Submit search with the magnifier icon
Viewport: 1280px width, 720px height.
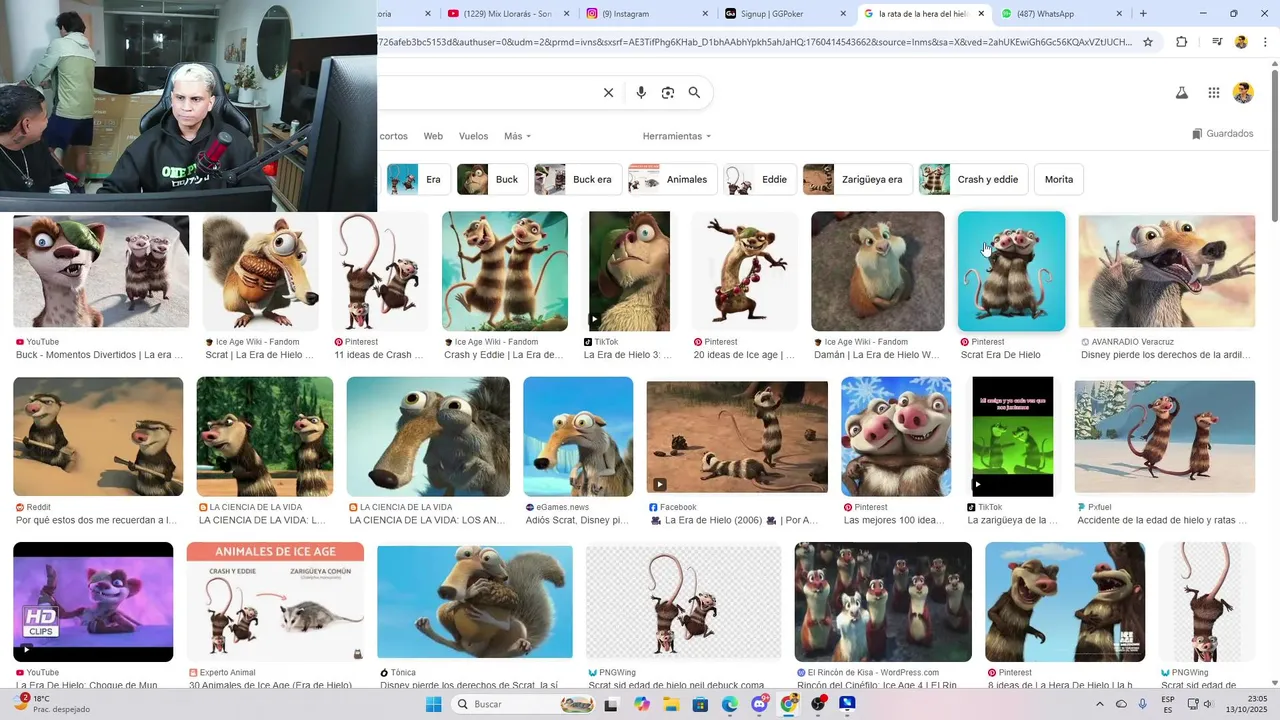pyautogui.click(x=694, y=93)
